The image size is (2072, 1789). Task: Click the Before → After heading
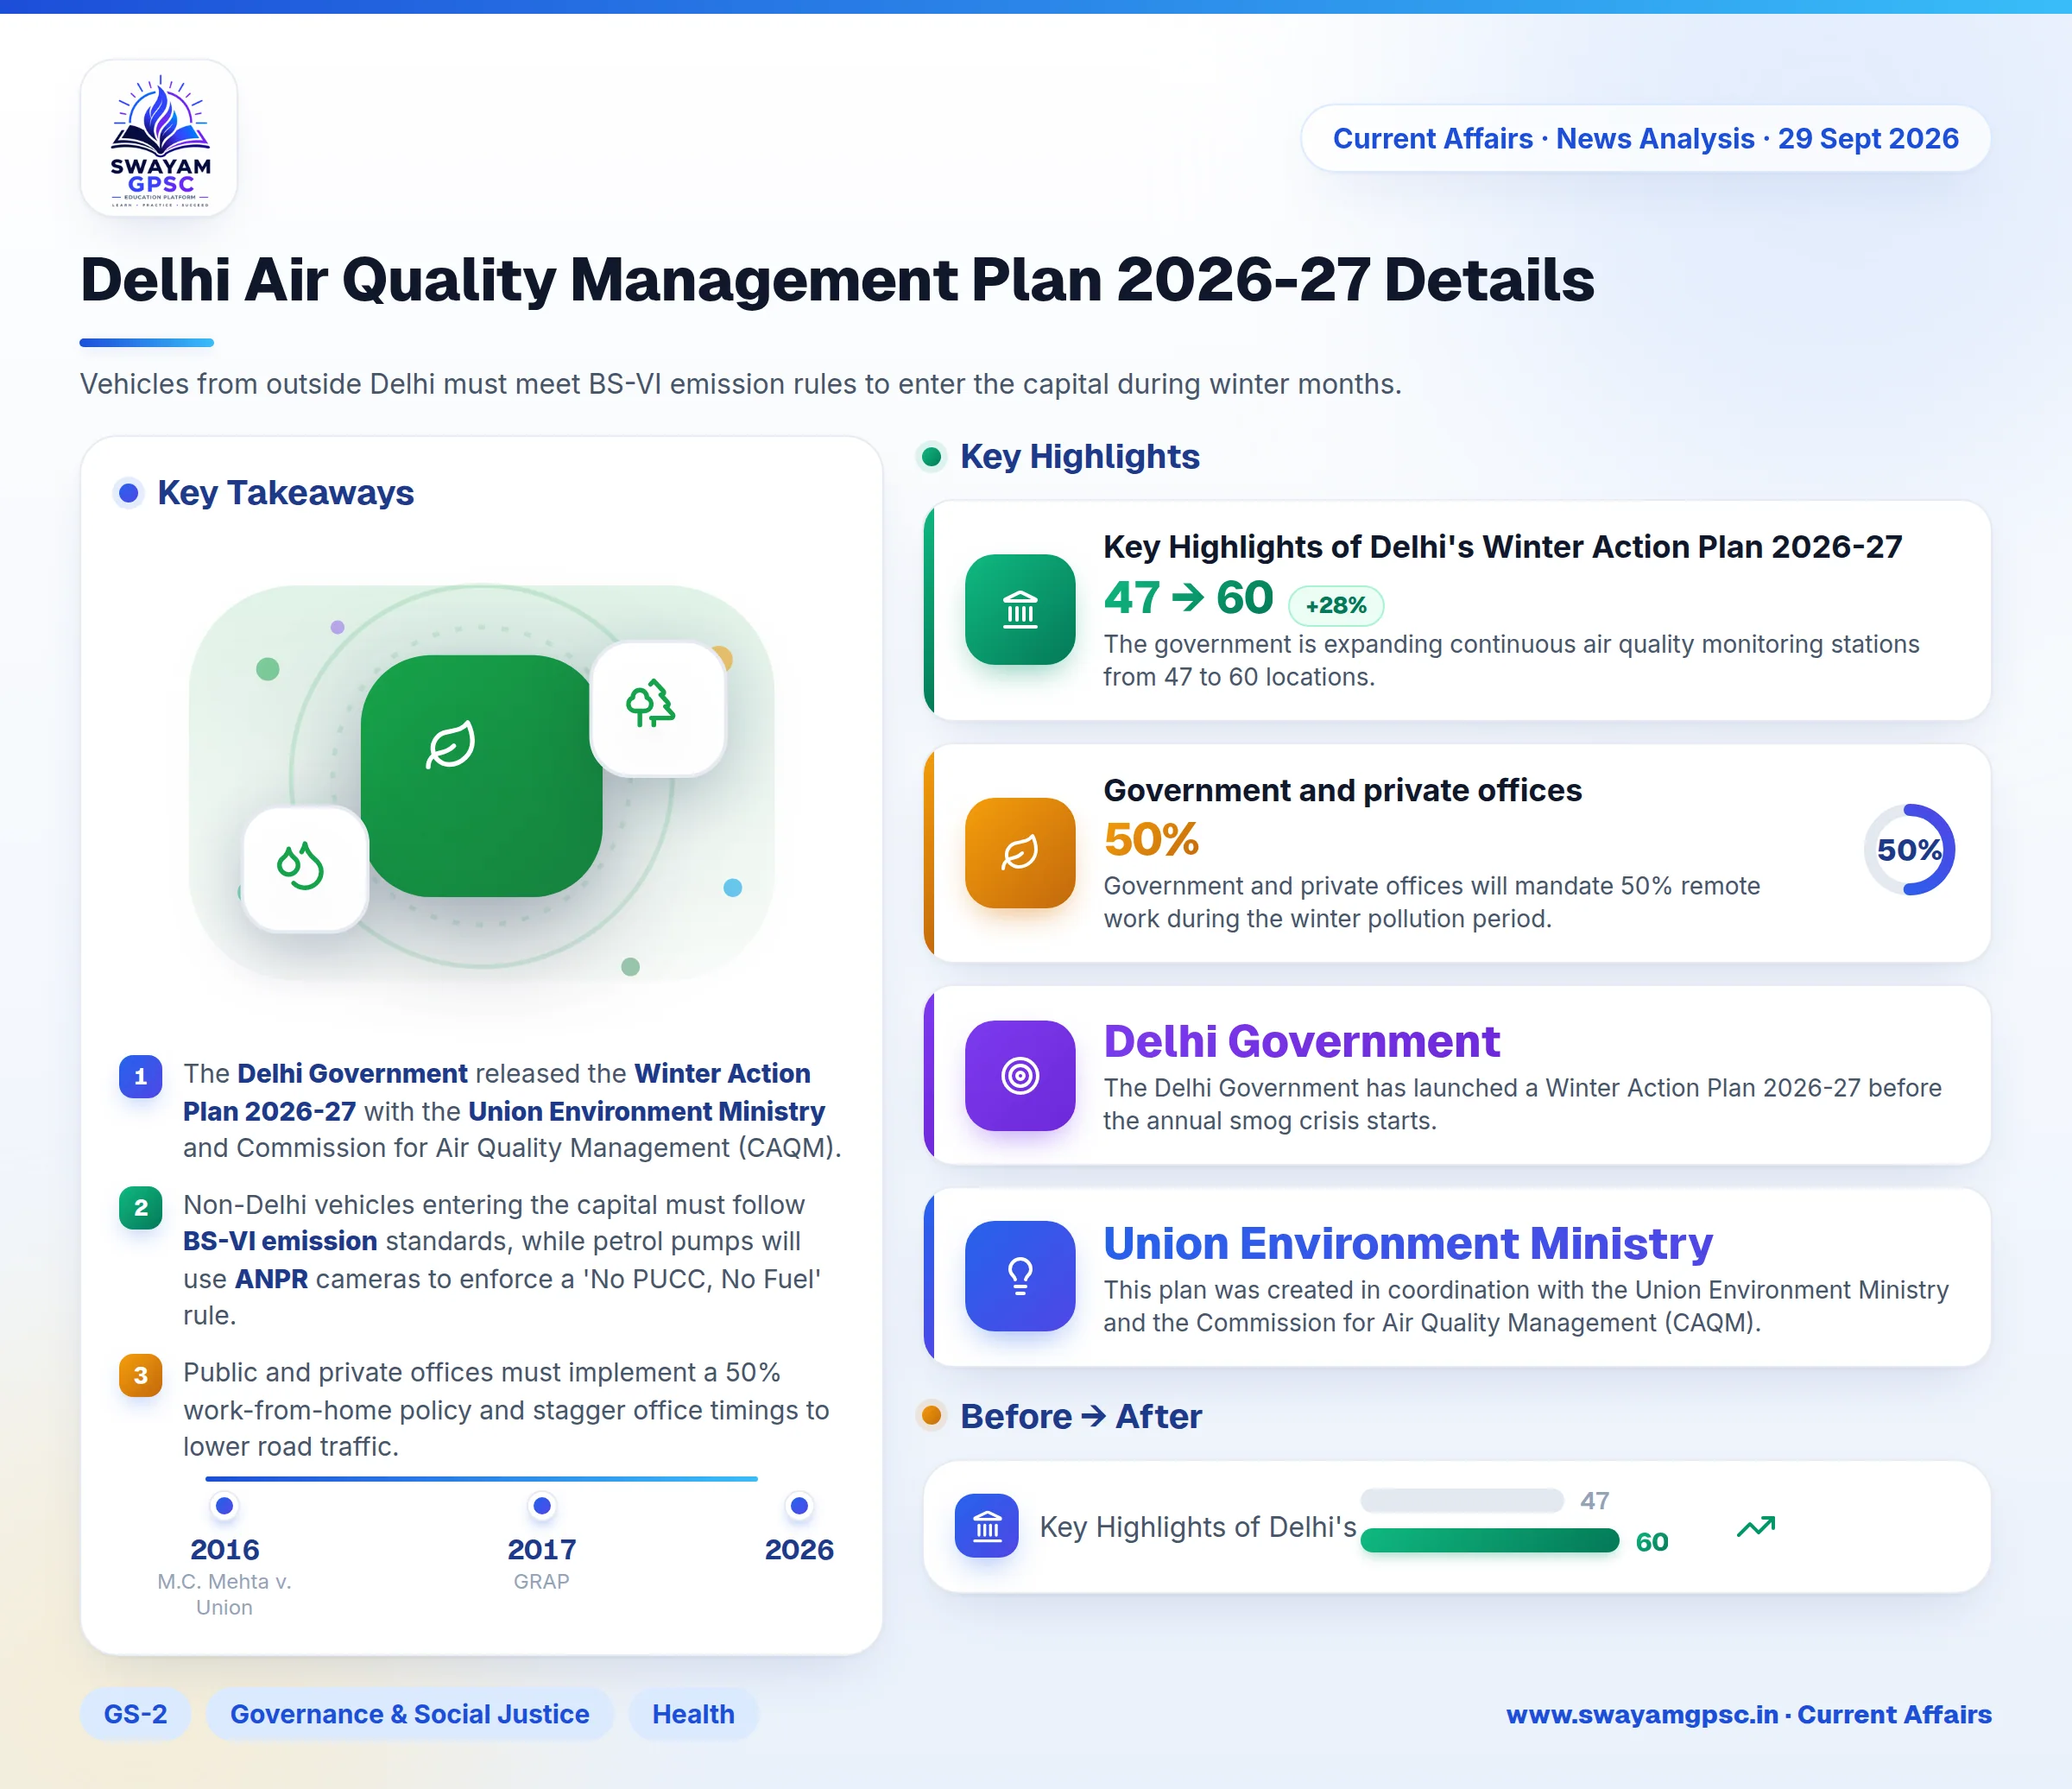tap(1081, 1416)
